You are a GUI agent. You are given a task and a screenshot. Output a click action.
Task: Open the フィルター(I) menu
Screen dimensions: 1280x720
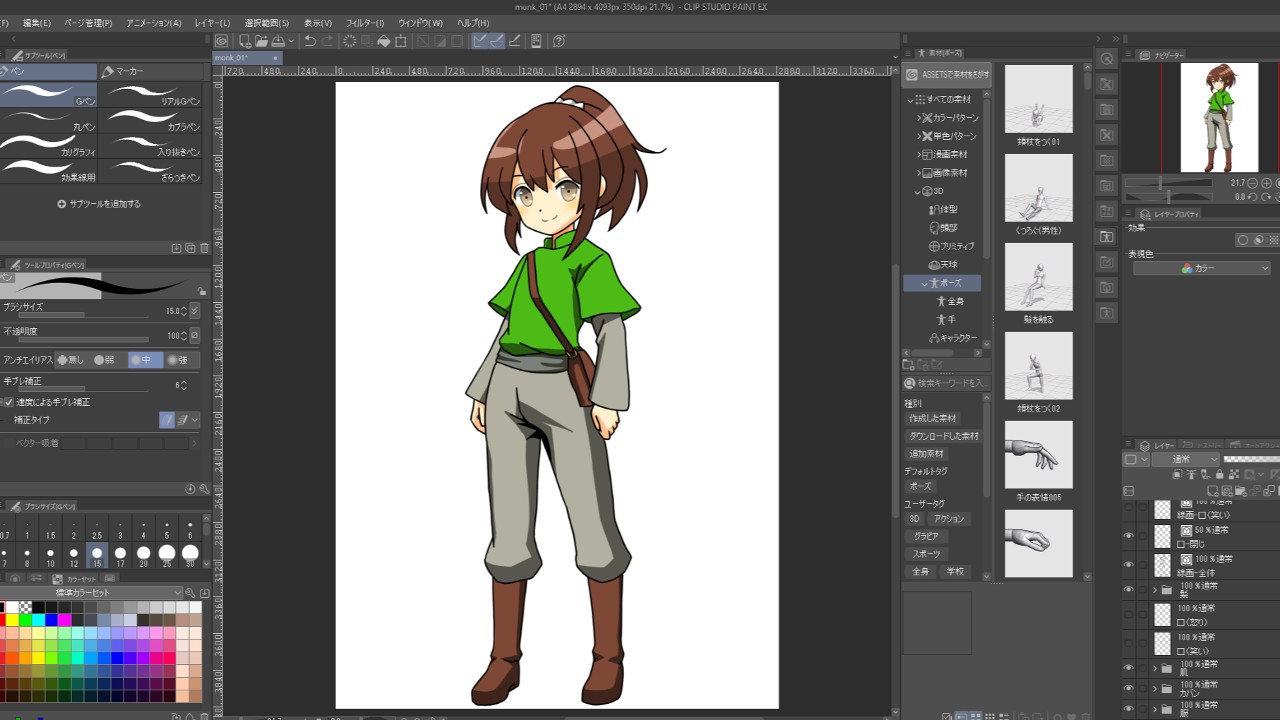[x=365, y=23]
